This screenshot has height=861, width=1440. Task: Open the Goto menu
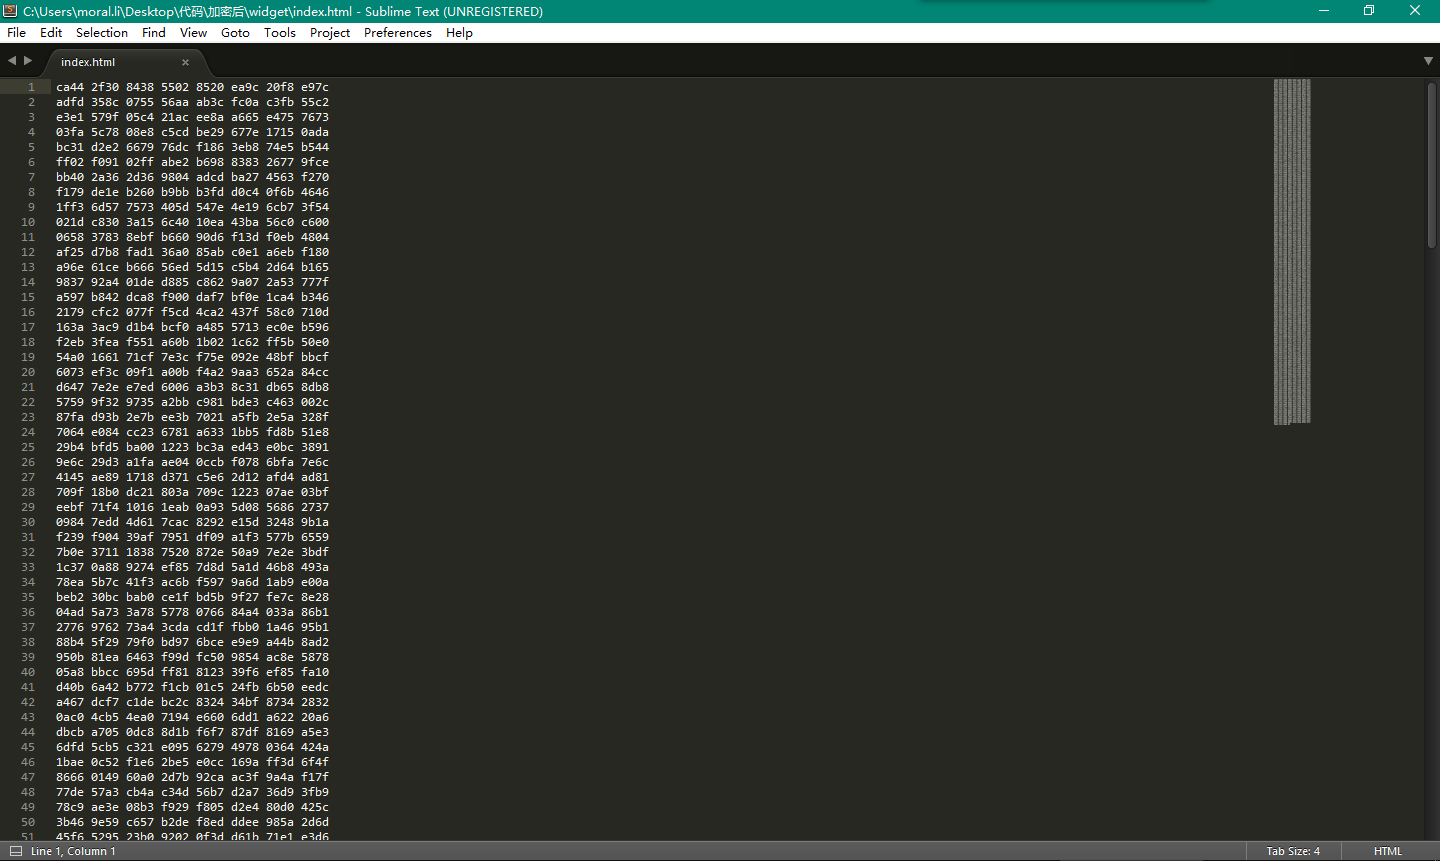pos(235,33)
